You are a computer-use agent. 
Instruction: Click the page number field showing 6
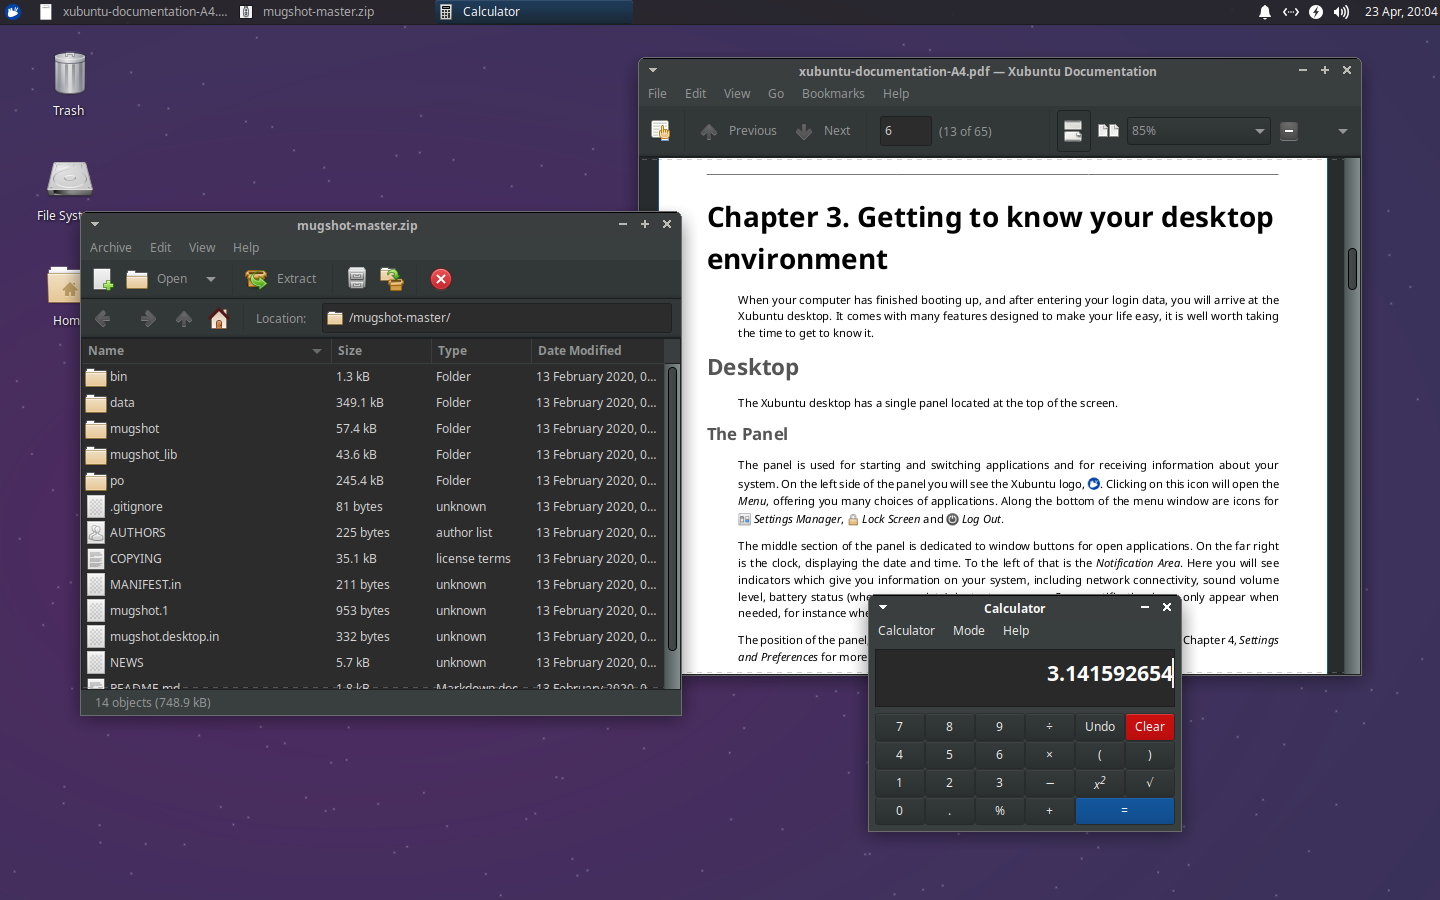pyautogui.click(x=905, y=131)
